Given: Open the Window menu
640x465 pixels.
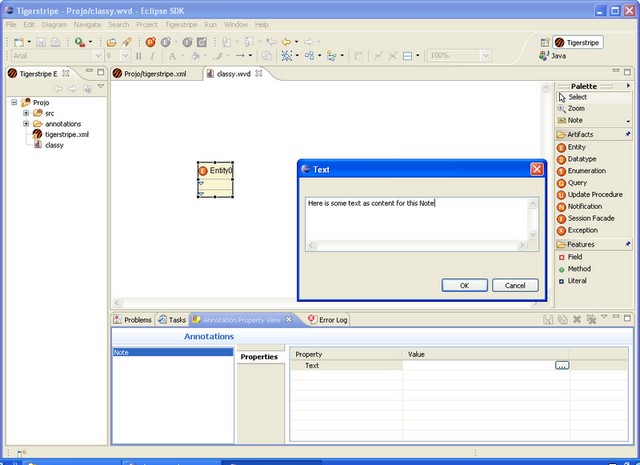Looking at the screenshot, I should 236,24.
